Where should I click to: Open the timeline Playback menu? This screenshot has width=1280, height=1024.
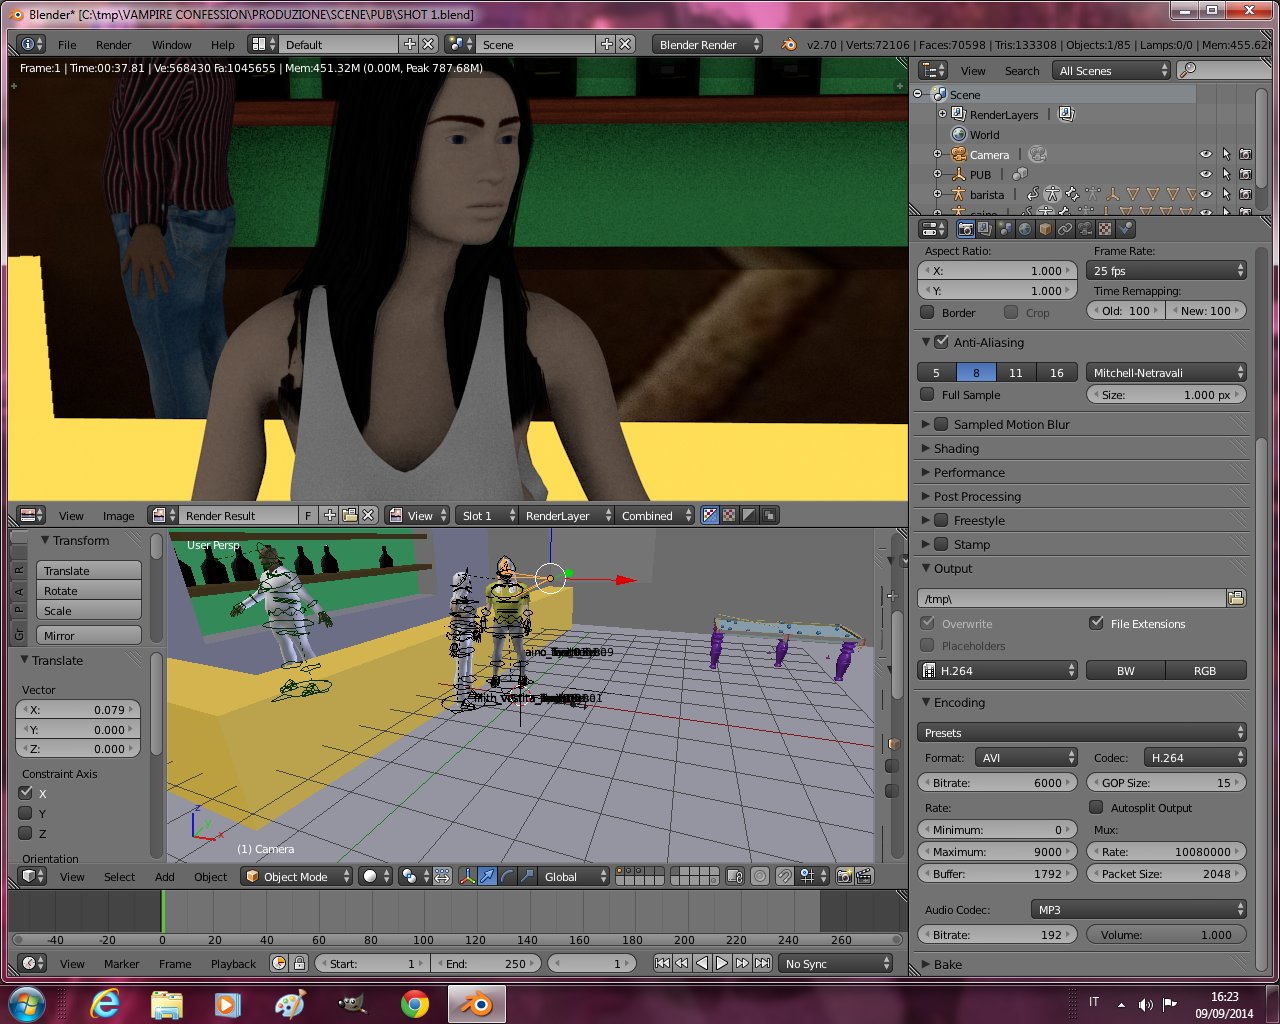click(x=233, y=963)
